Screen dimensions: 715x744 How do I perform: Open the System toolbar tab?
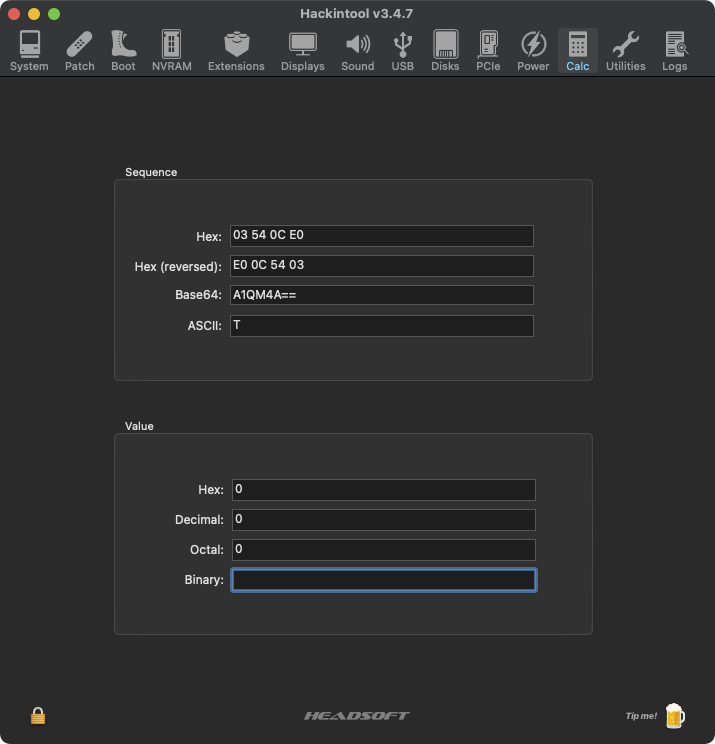point(29,51)
